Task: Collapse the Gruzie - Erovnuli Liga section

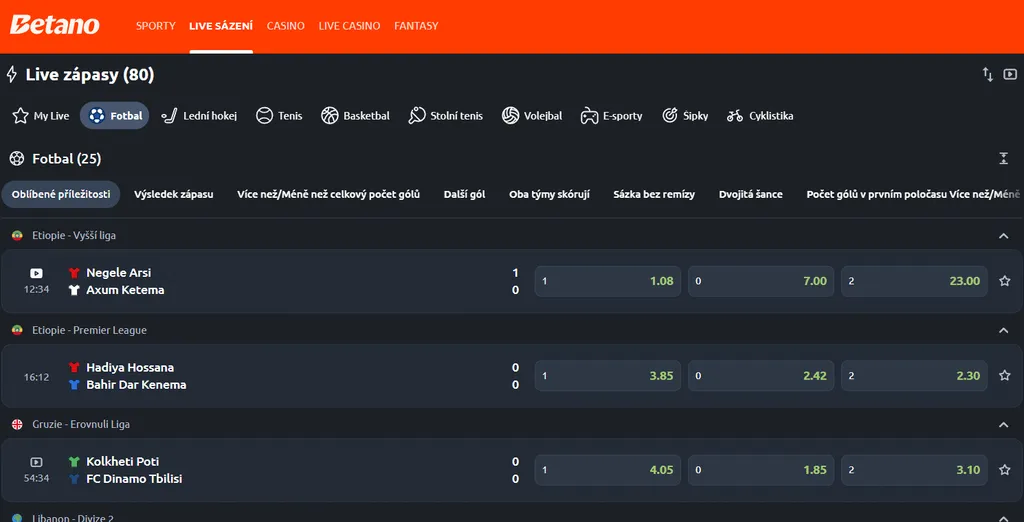Action: point(1004,425)
